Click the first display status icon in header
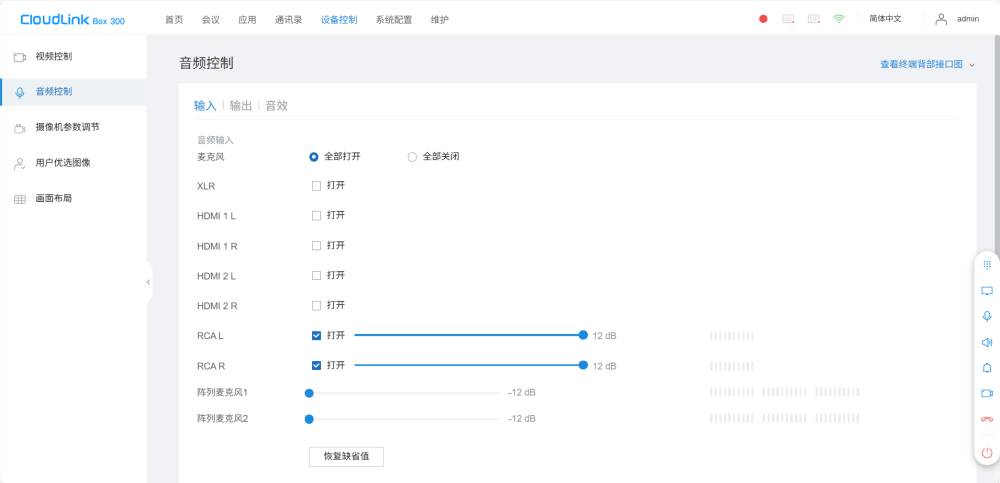This screenshot has width=1000, height=483. (x=788, y=19)
